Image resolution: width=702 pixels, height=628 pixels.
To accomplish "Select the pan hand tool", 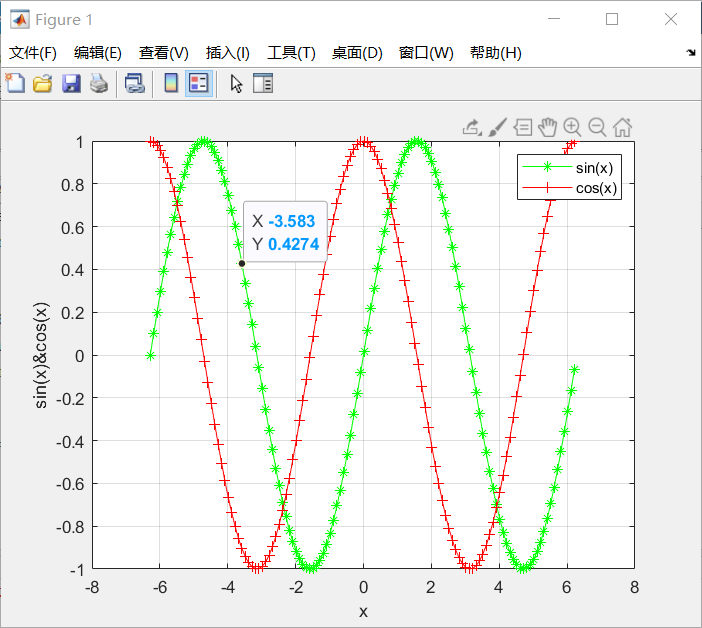I will click(547, 128).
